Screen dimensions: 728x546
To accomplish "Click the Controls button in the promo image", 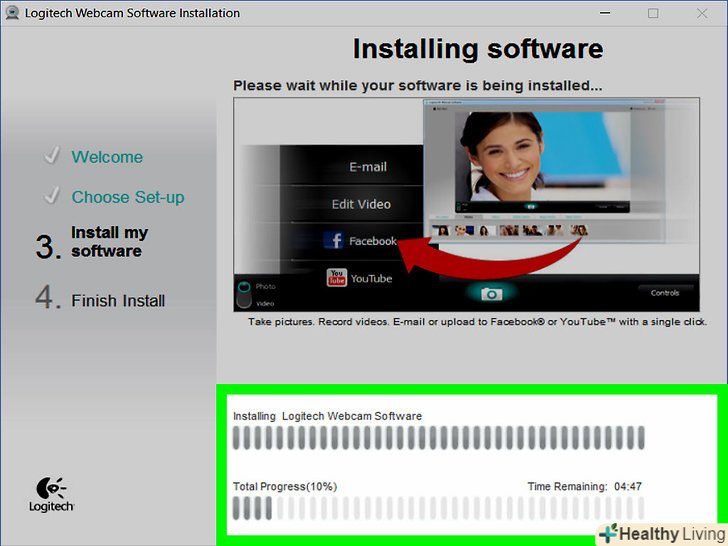I will tap(665, 293).
